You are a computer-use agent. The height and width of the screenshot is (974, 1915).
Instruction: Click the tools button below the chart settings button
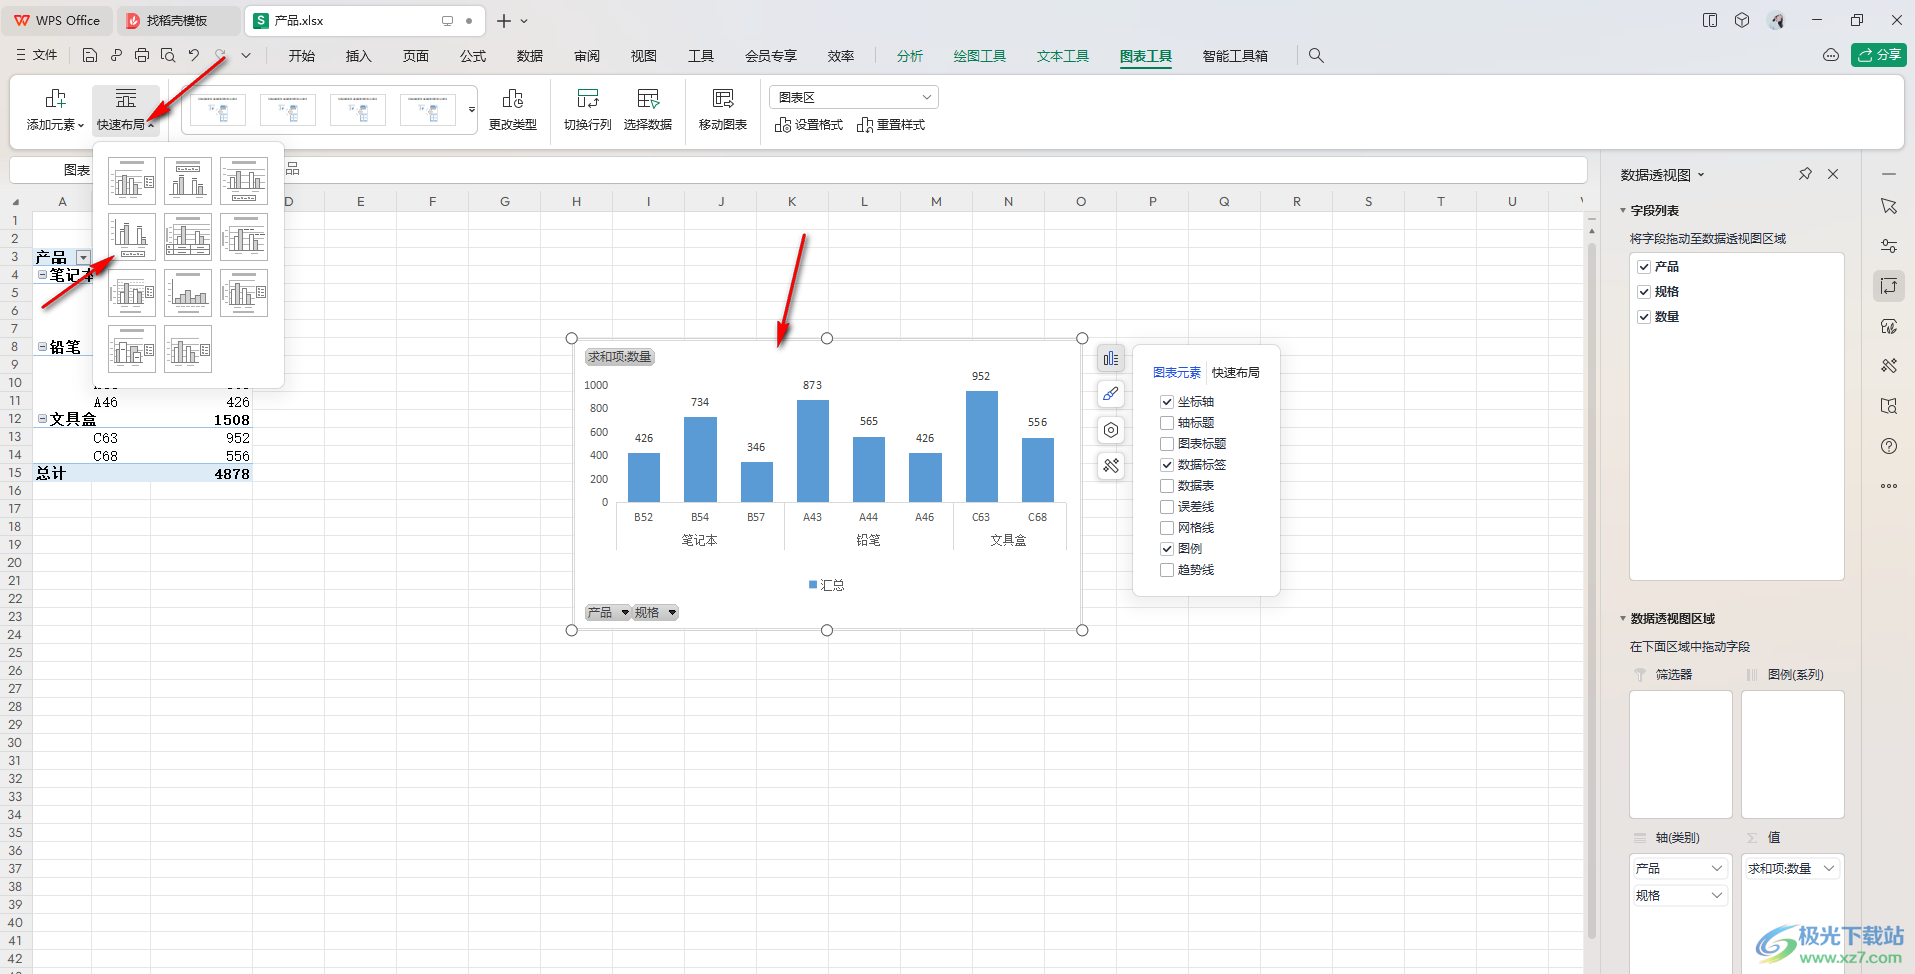[x=1111, y=466]
